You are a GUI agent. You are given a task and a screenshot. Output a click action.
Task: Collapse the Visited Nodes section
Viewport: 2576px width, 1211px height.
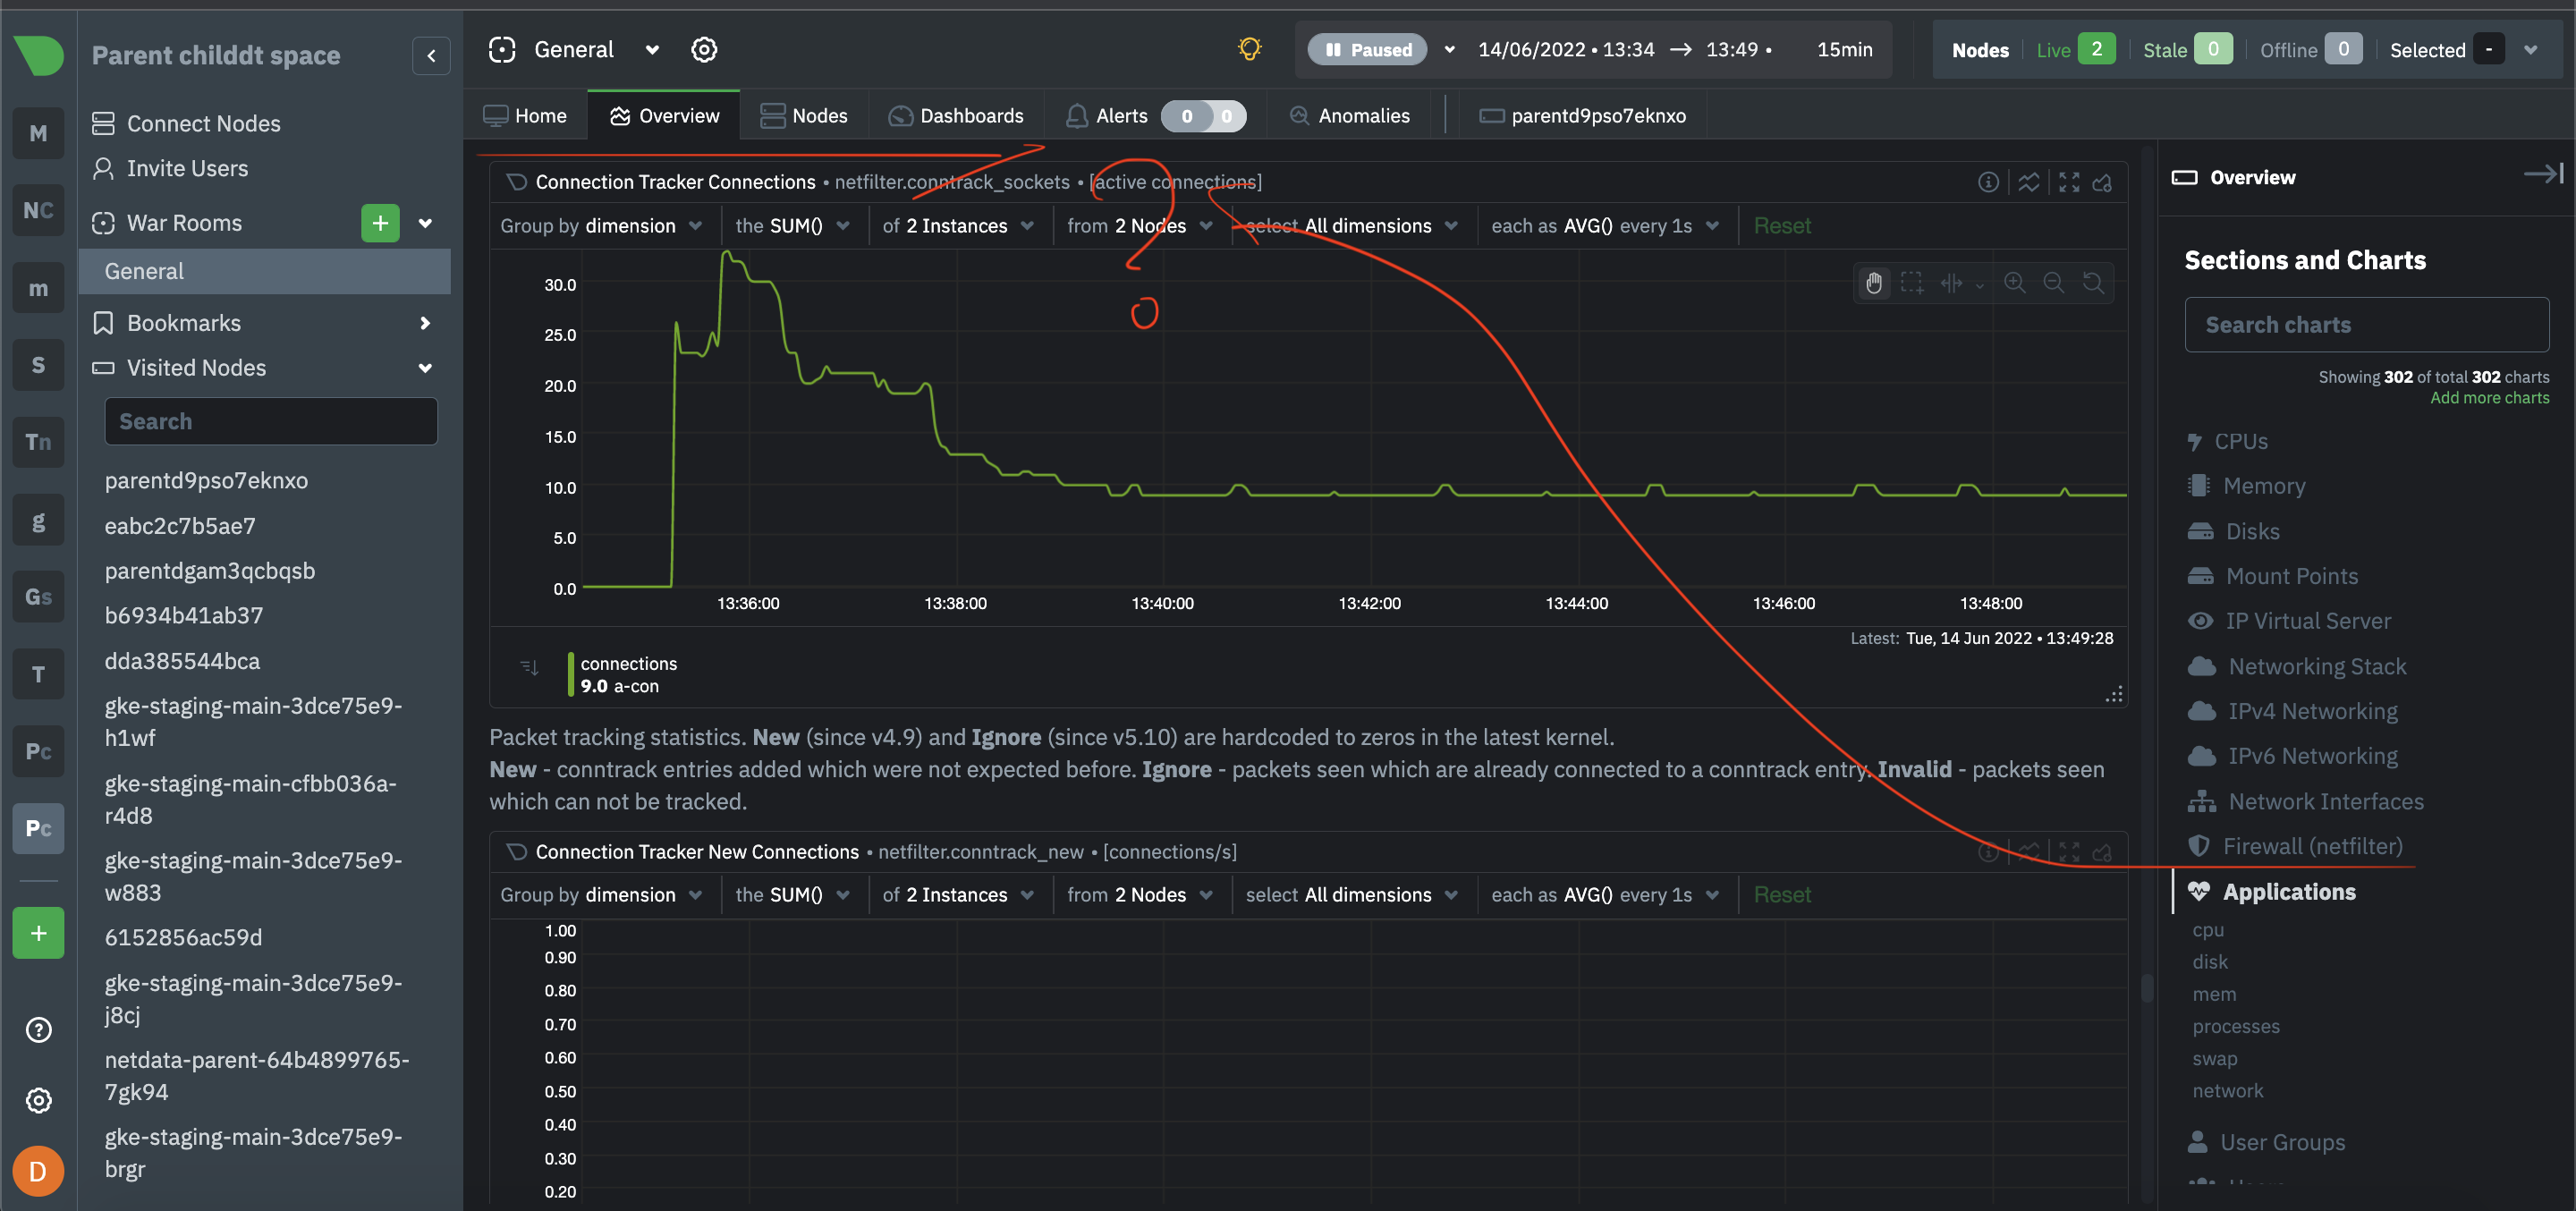point(424,368)
